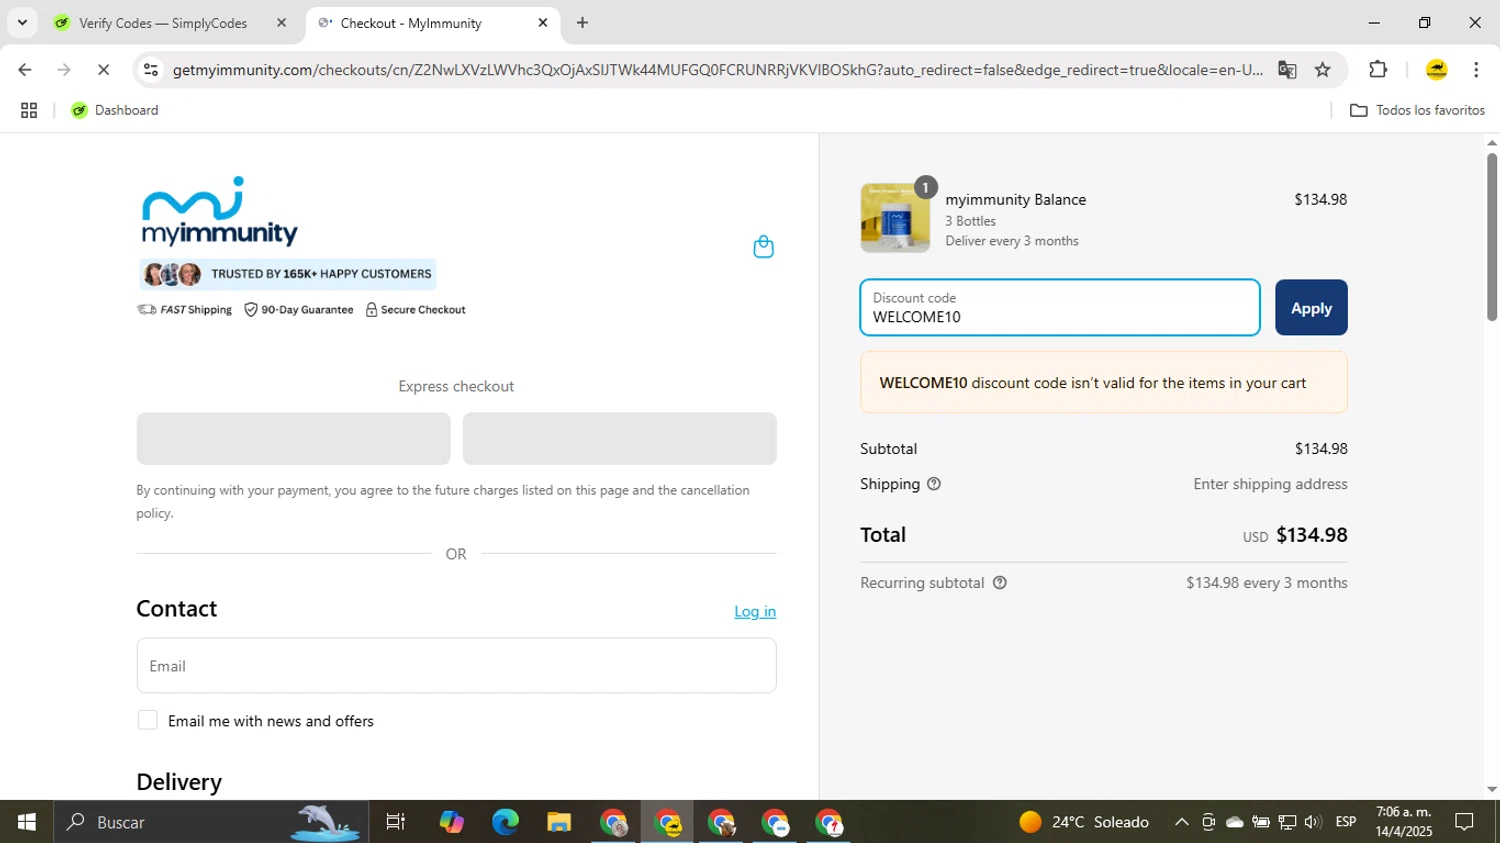Click the ESP language indicator
Viewport: 1500px width, 843px height.
click(1346, 822)
